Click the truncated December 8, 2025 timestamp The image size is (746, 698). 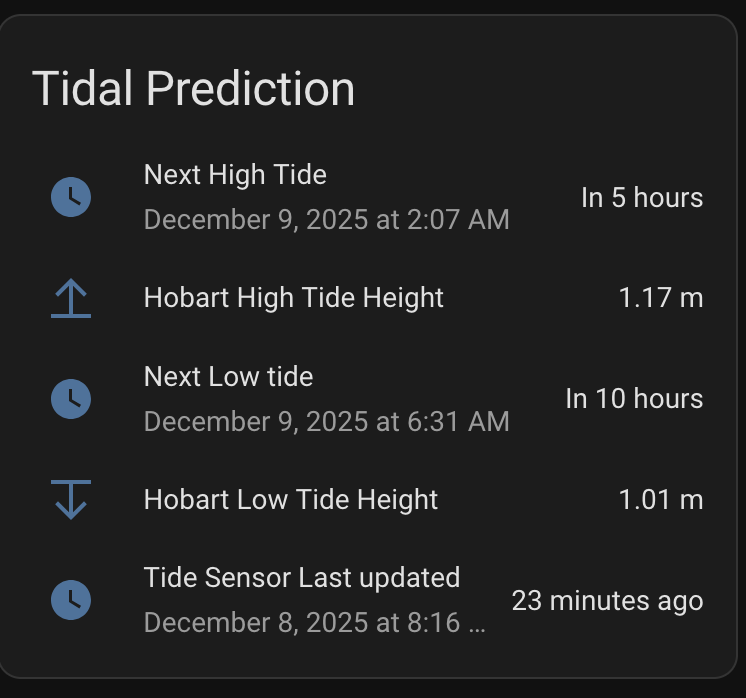pyautogui.click(x=315, y=623)
